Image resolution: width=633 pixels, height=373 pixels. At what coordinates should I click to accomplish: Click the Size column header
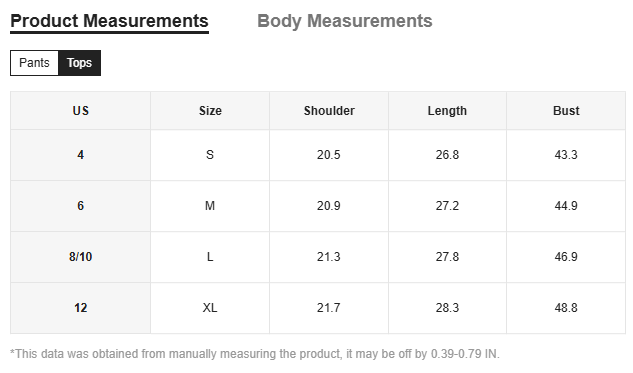coord(210,111)
